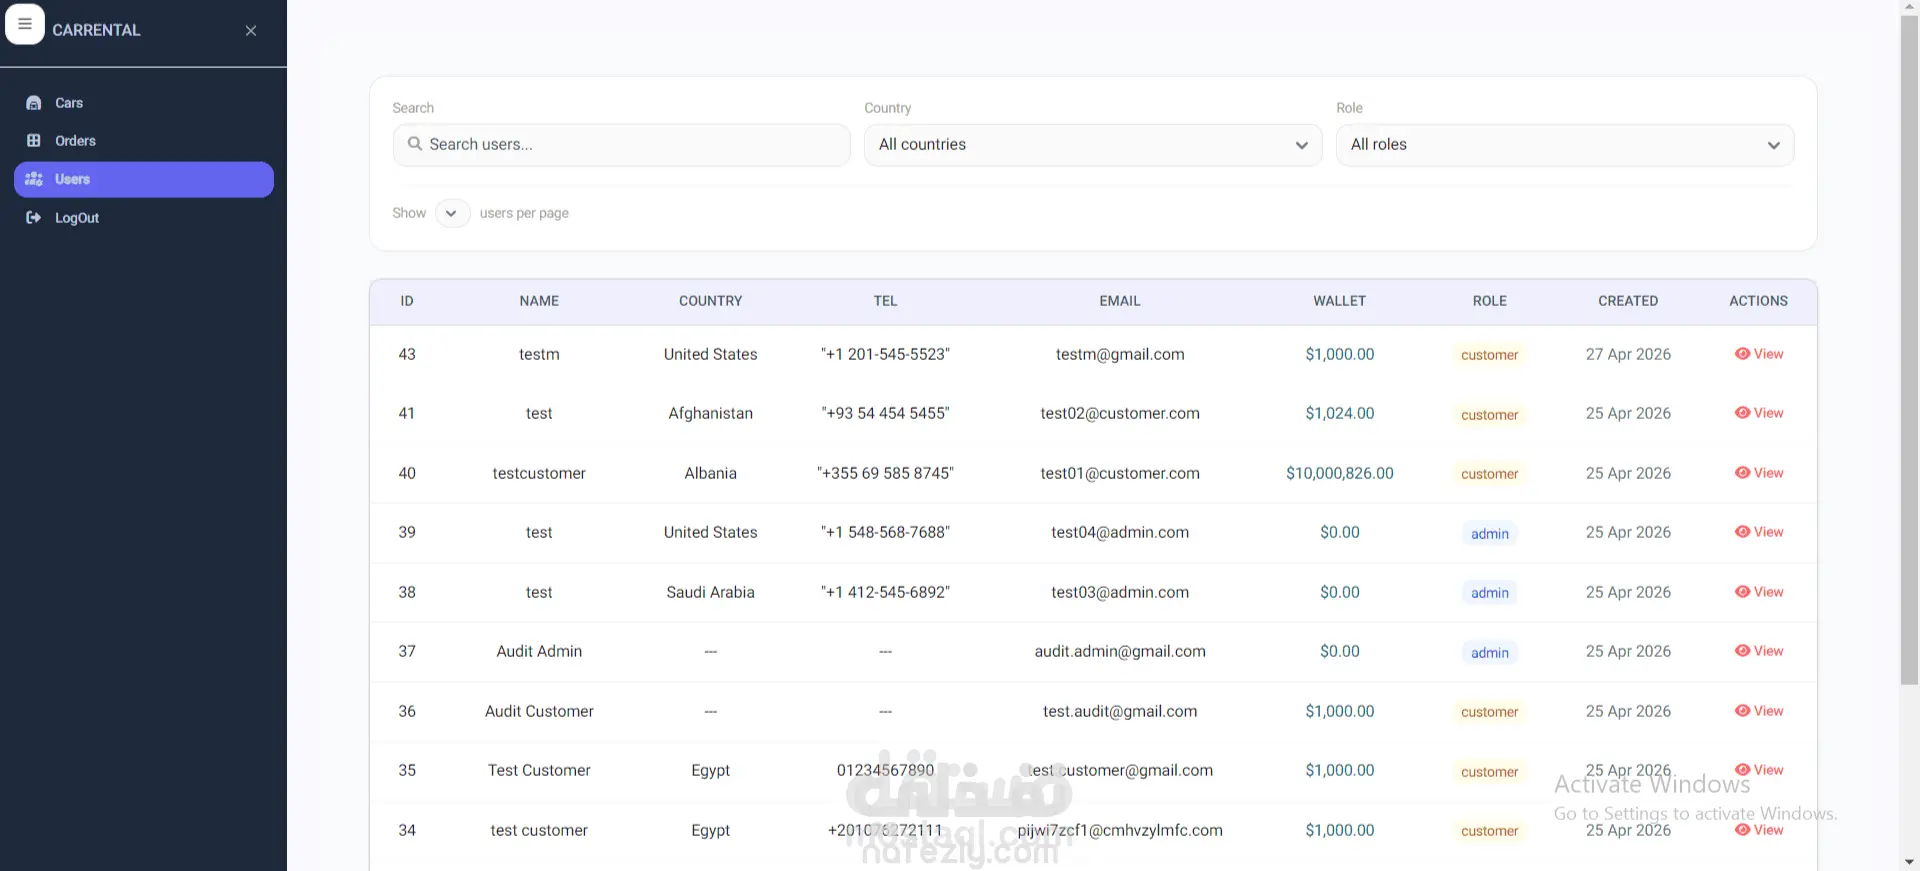Click LogOut in the sidebar
The width and height of the screenshot is (1920, 871).
tap(144, 218)
